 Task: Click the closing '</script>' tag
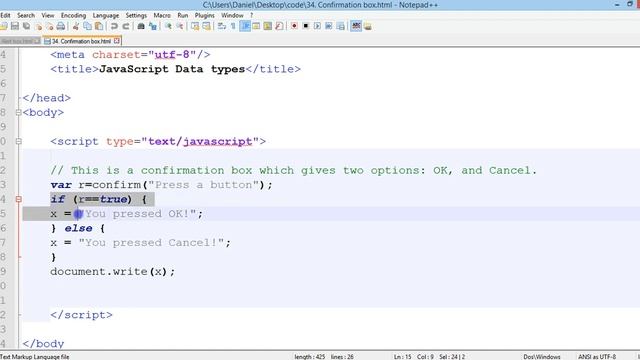(81, 315)
